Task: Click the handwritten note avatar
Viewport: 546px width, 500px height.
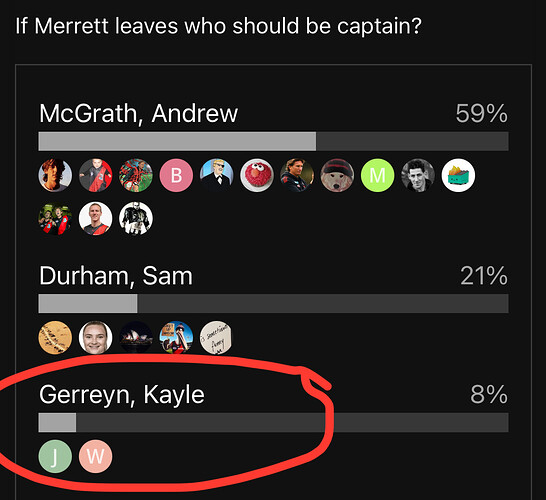Action: tap(216, 337)
